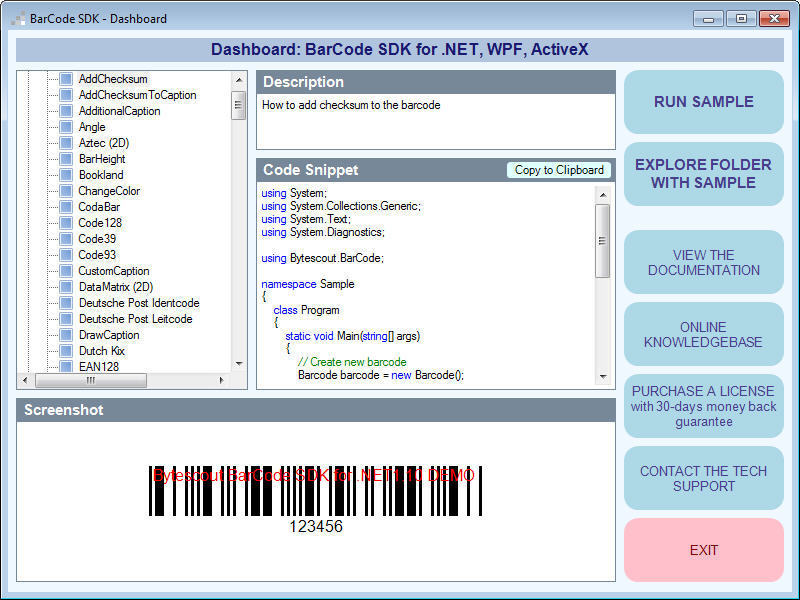Image resolution: width=800 pixels, height=600 pixels.
Task: Click the BarCode SDK title bar app icon
Action: click(18, 18)
